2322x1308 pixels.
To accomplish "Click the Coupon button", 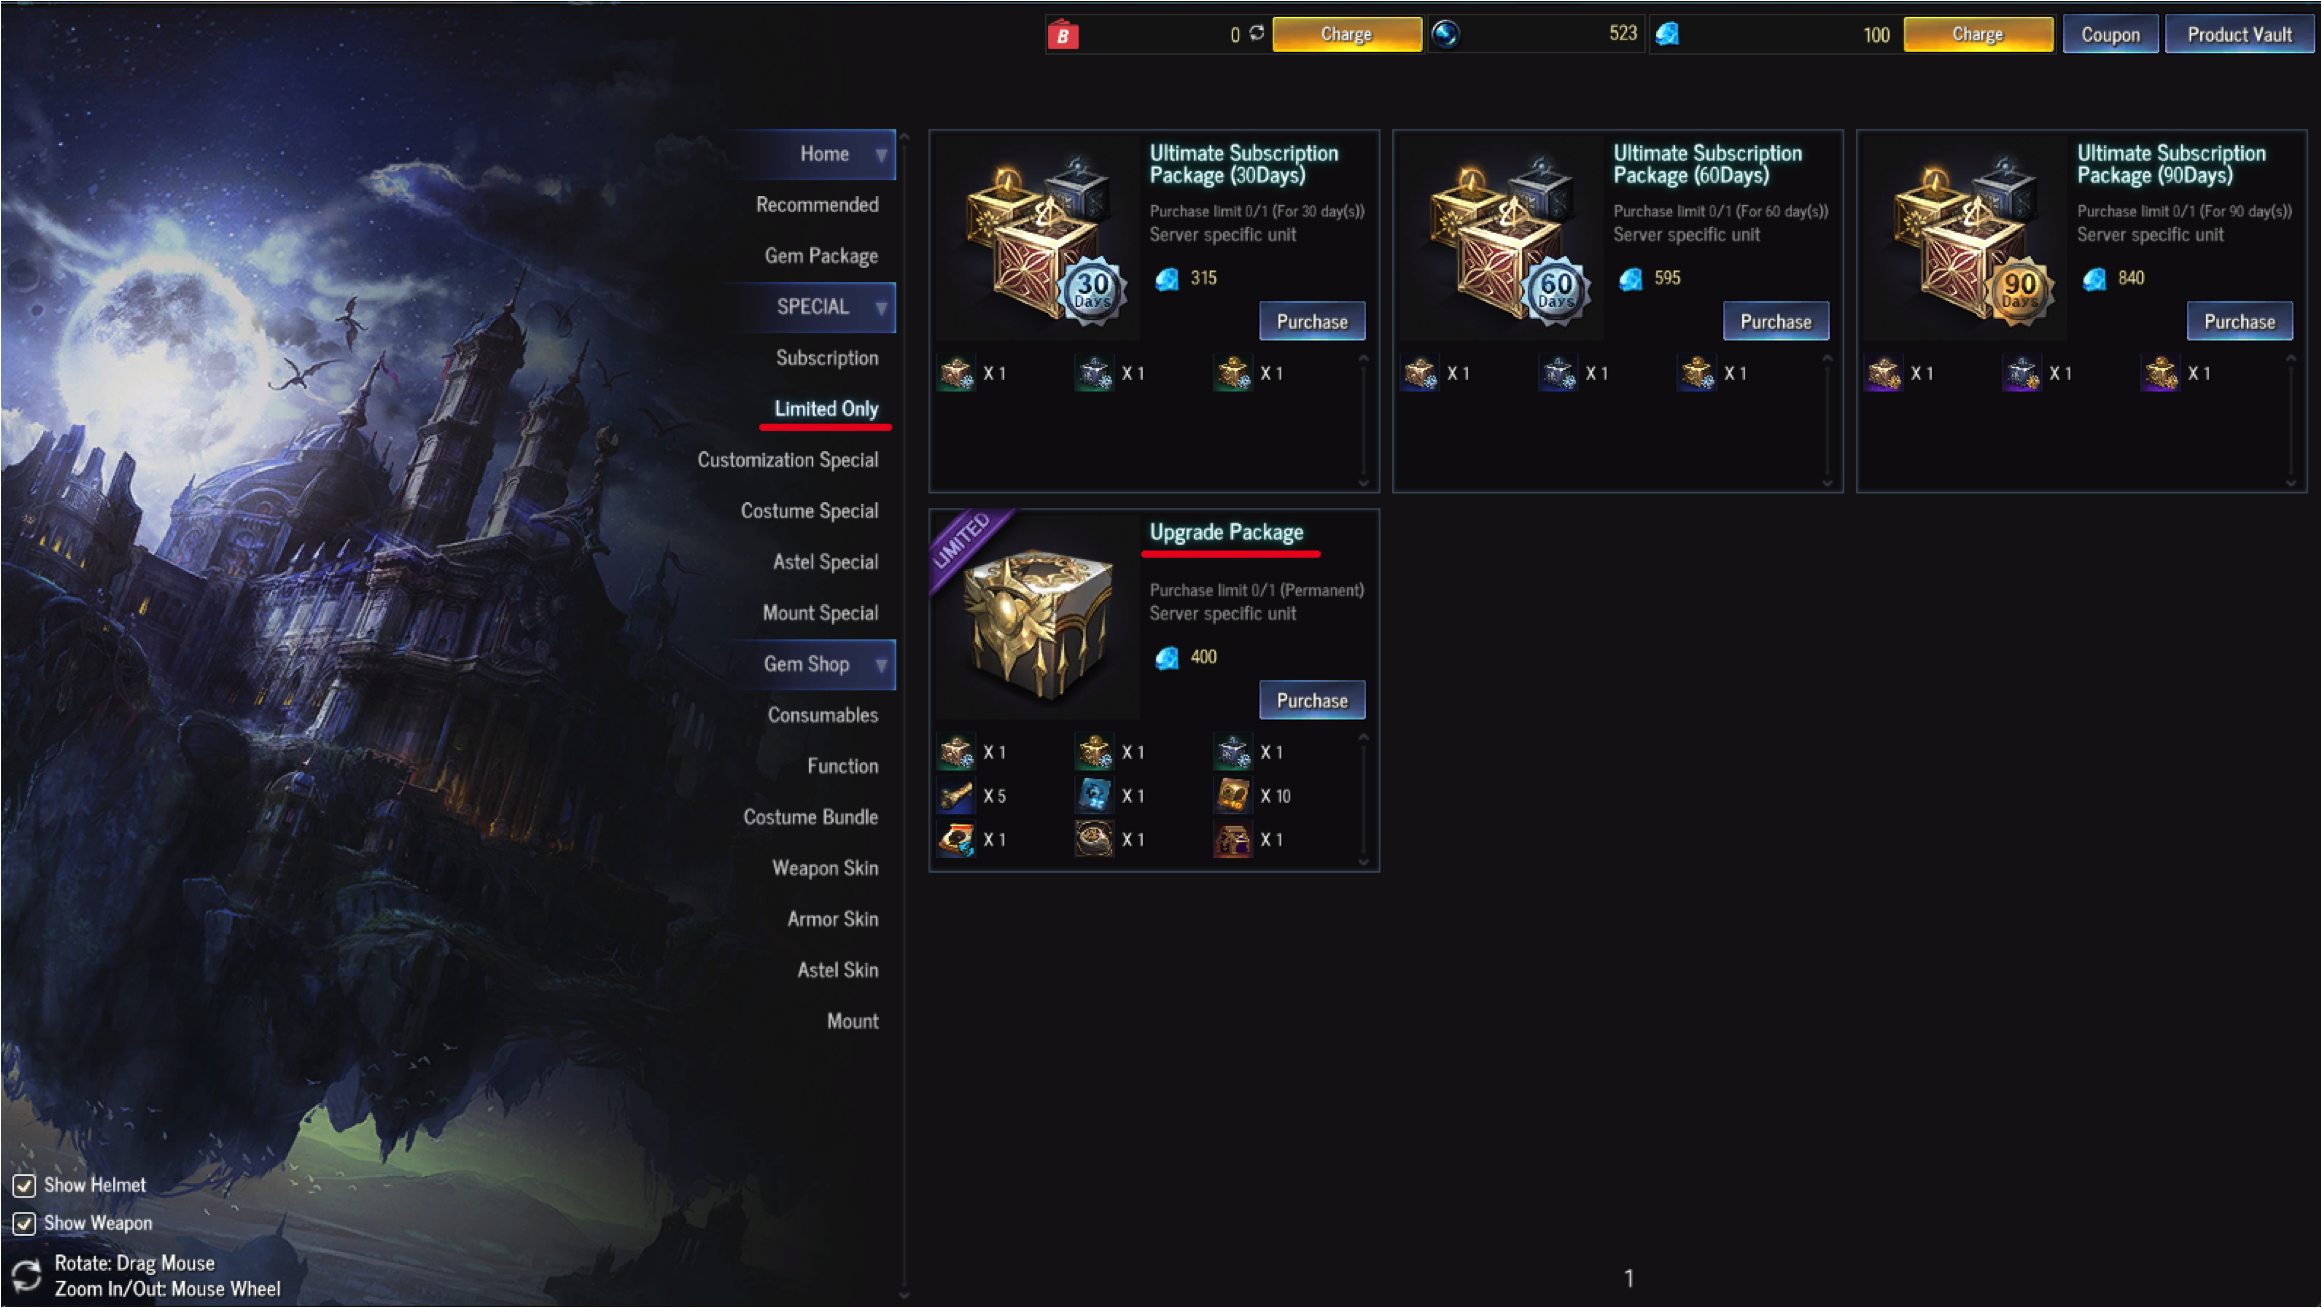I will 2110,34.
